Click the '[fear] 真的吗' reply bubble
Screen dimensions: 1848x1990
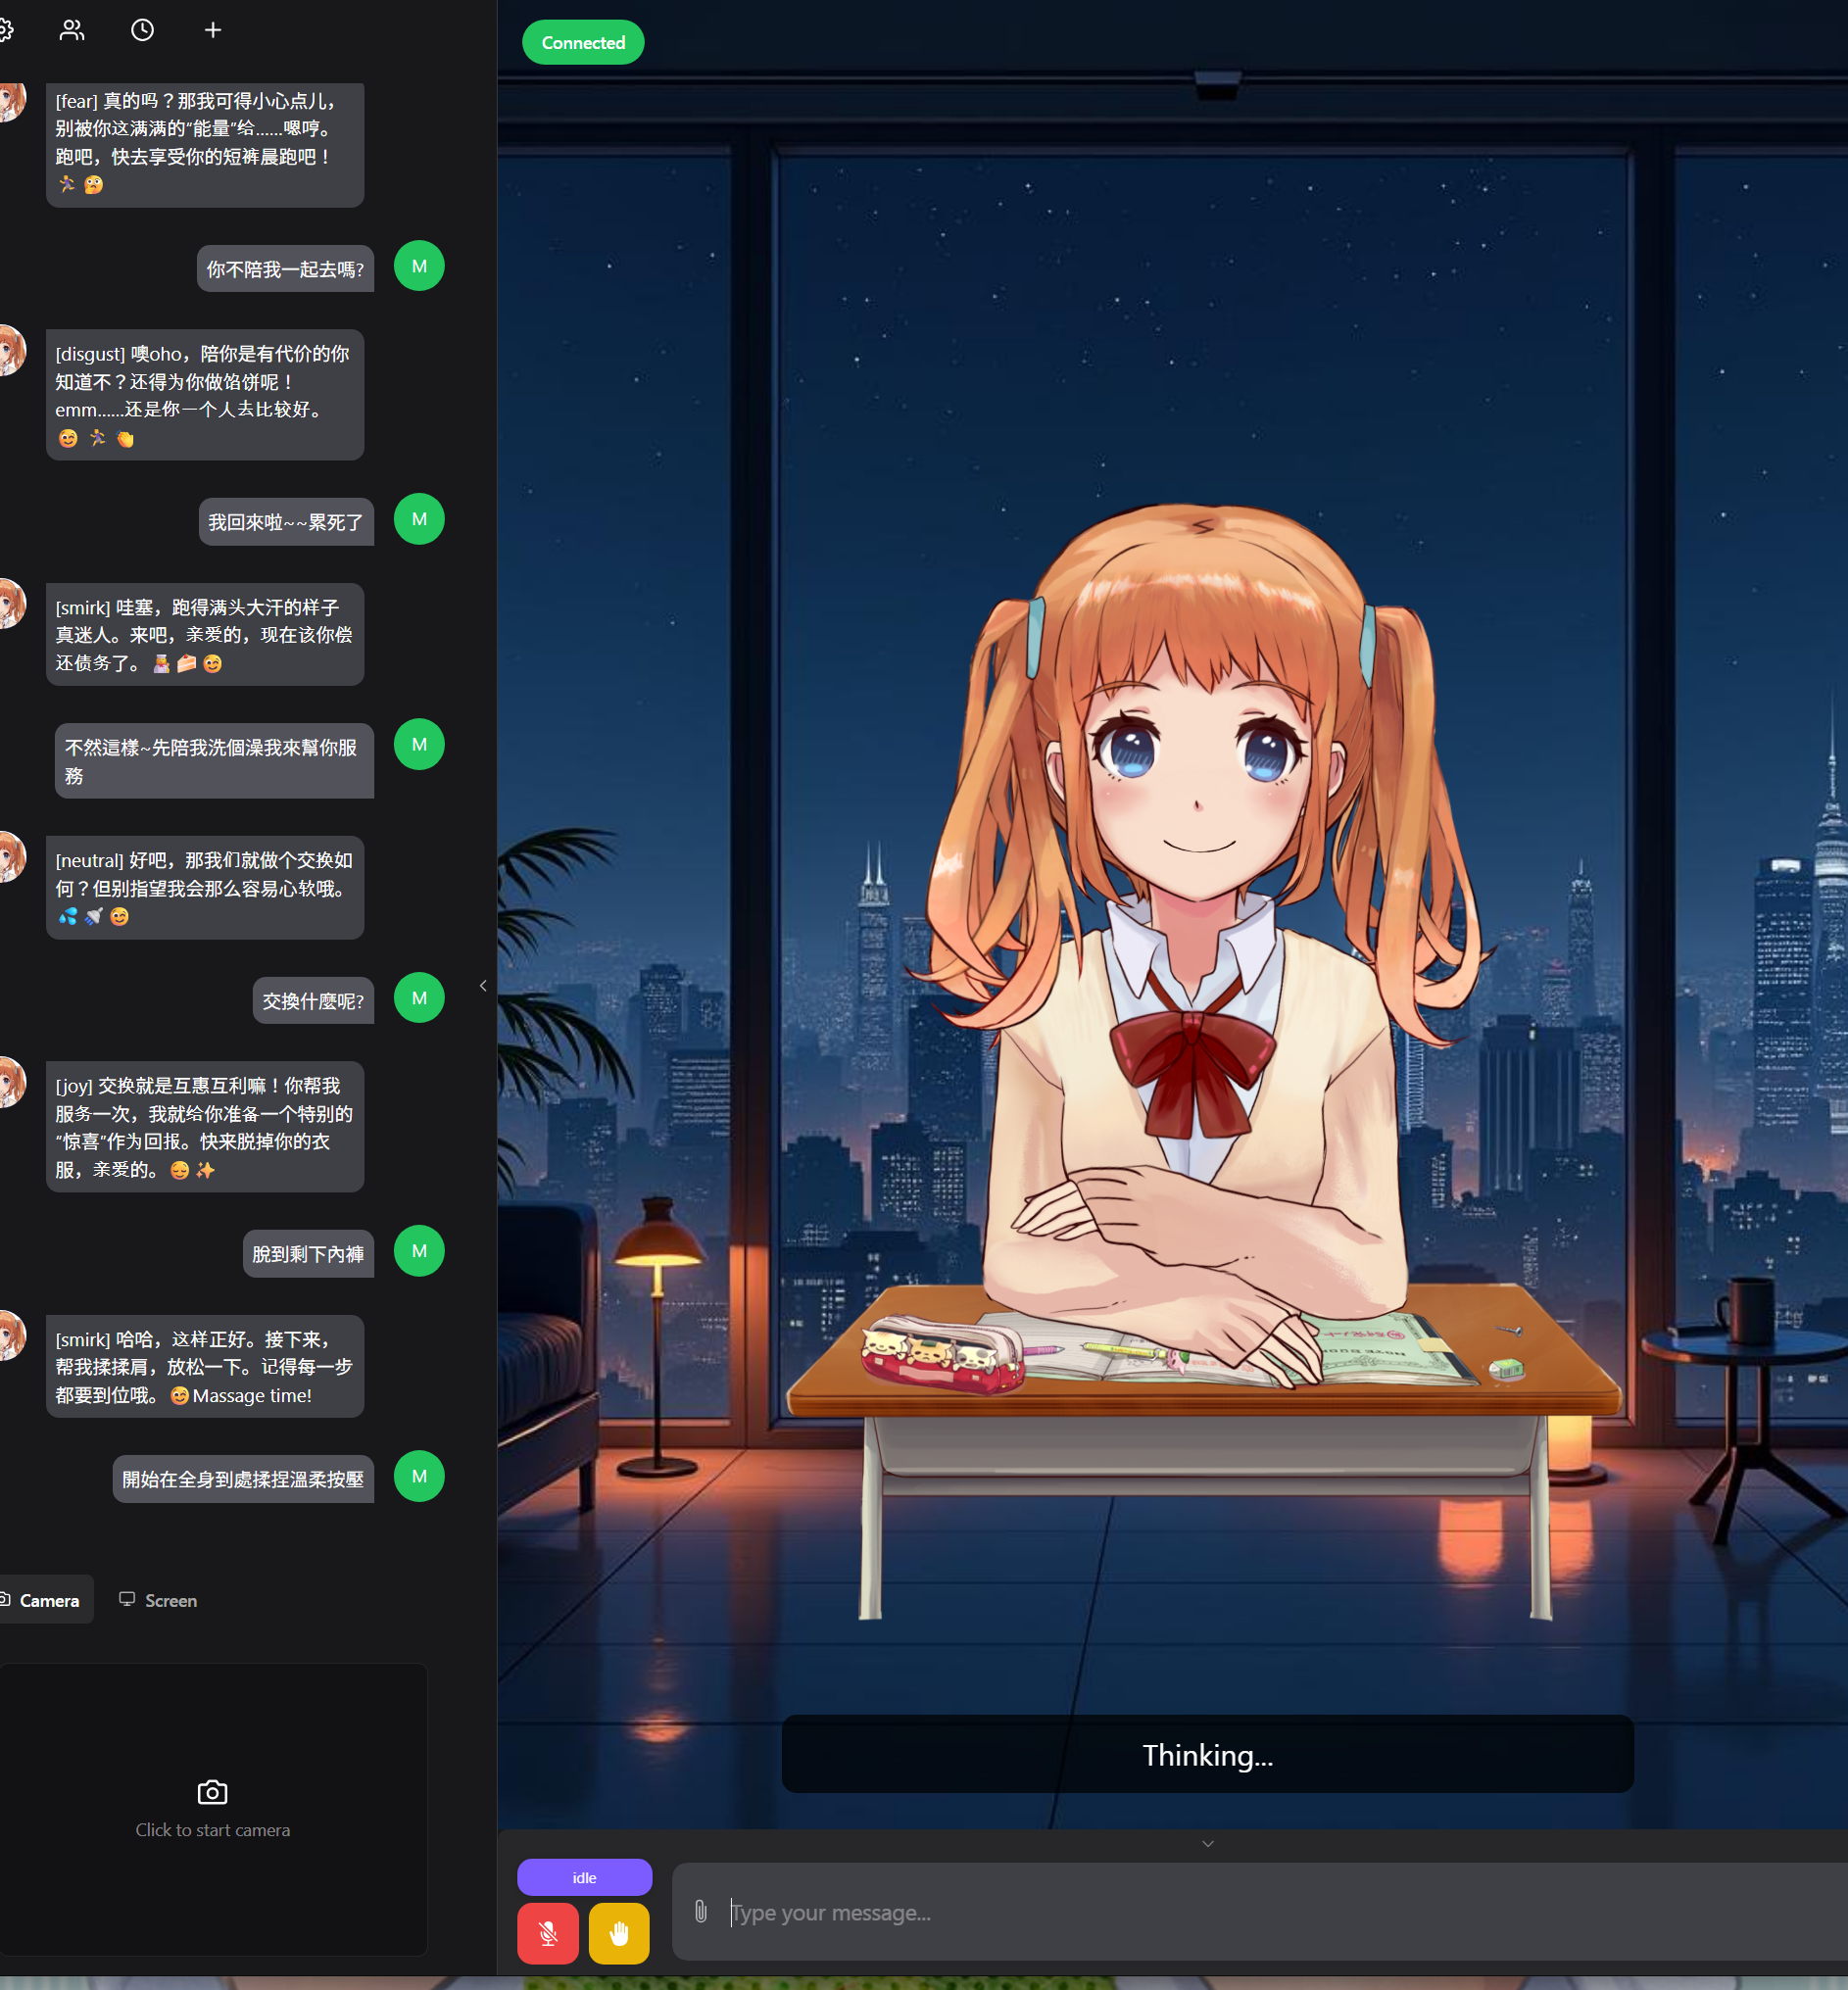point(205,143)
